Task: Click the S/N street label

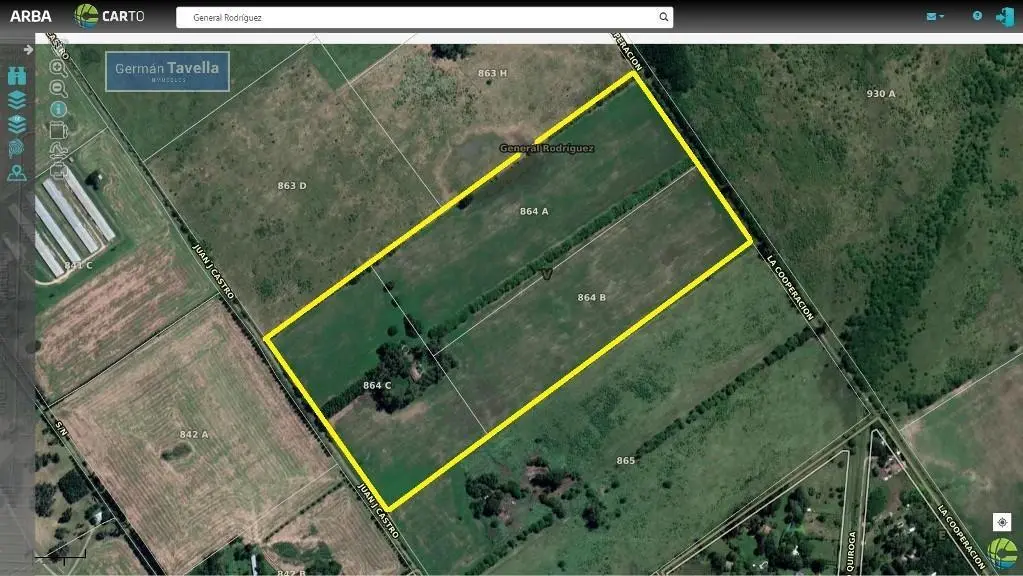Action: [61, 429]
